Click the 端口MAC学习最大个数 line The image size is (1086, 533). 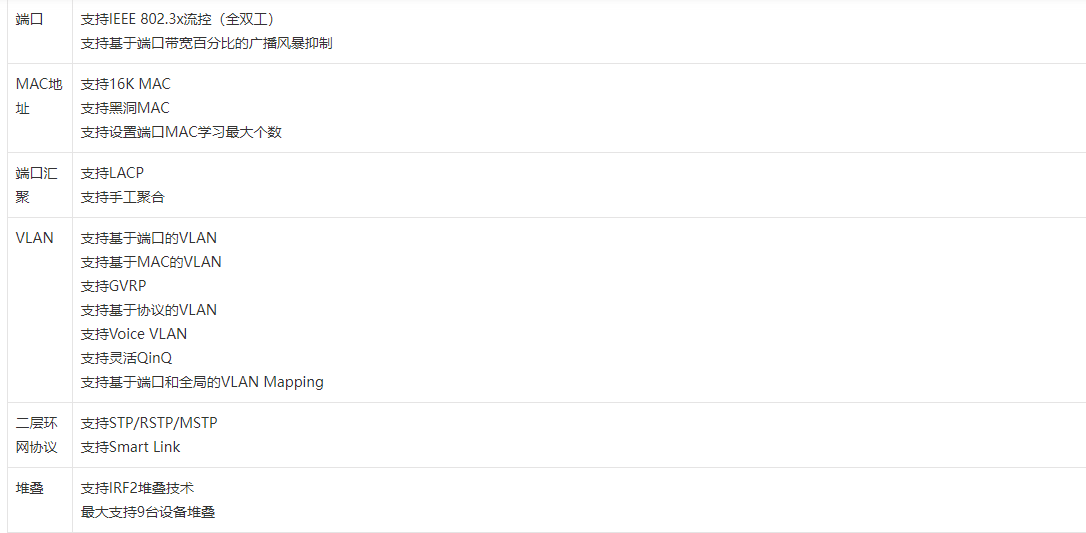[x=181, y=132]
